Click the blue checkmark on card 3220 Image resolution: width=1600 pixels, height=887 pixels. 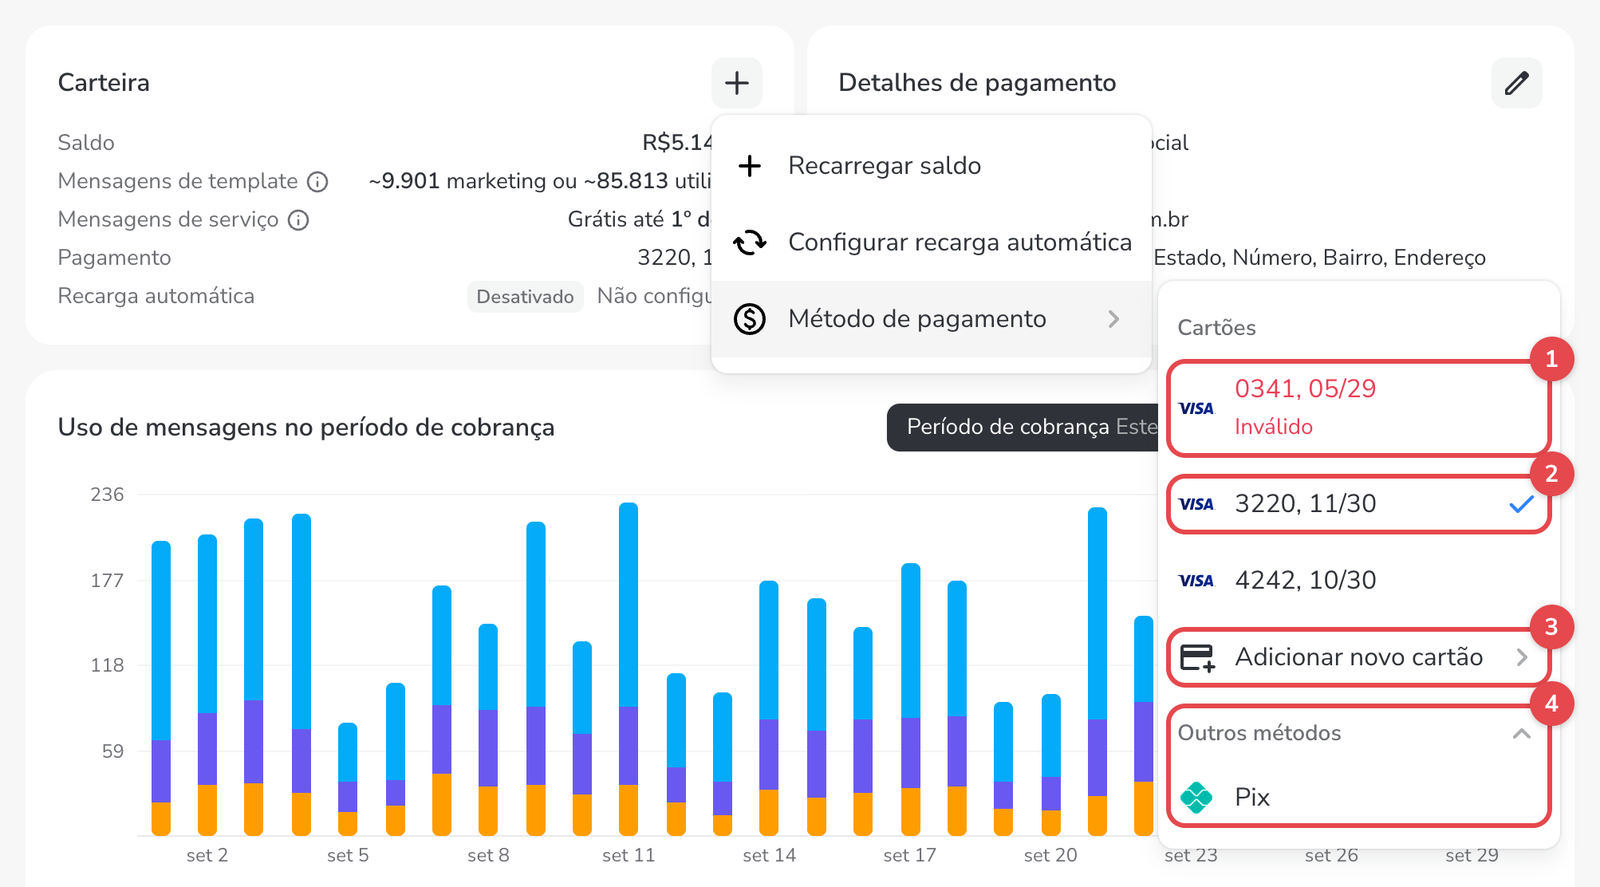[1521, 504]
